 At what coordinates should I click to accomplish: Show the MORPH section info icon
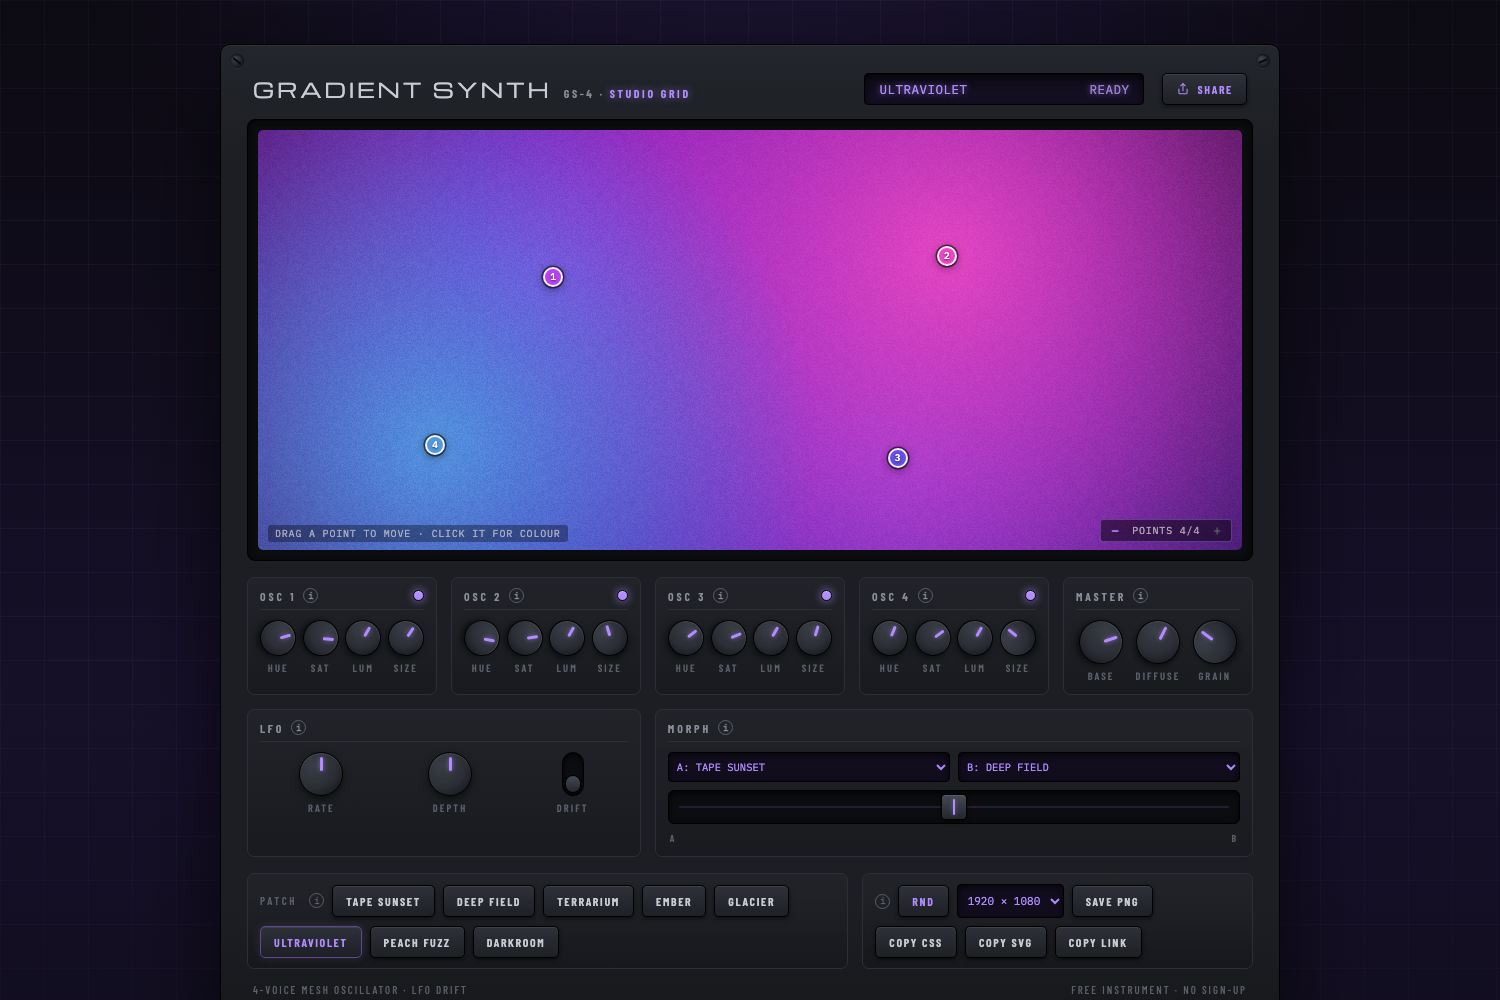726,728
